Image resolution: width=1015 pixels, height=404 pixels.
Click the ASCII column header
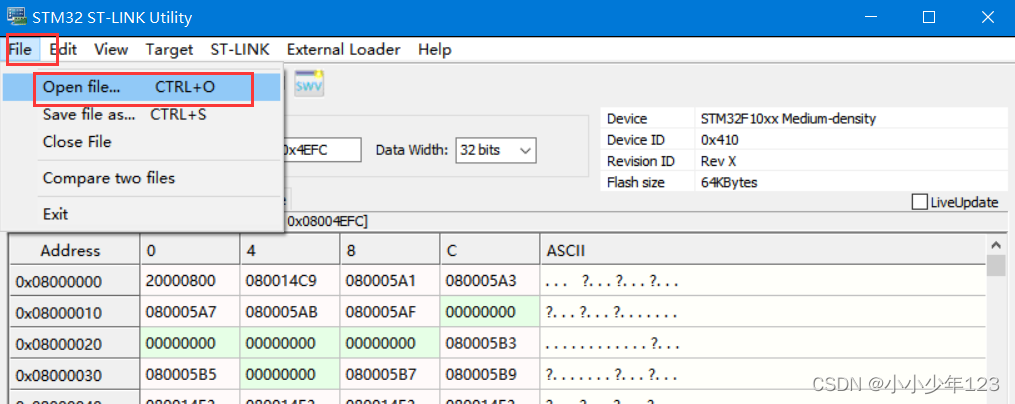pyautogui.click(x=762, y=250)
